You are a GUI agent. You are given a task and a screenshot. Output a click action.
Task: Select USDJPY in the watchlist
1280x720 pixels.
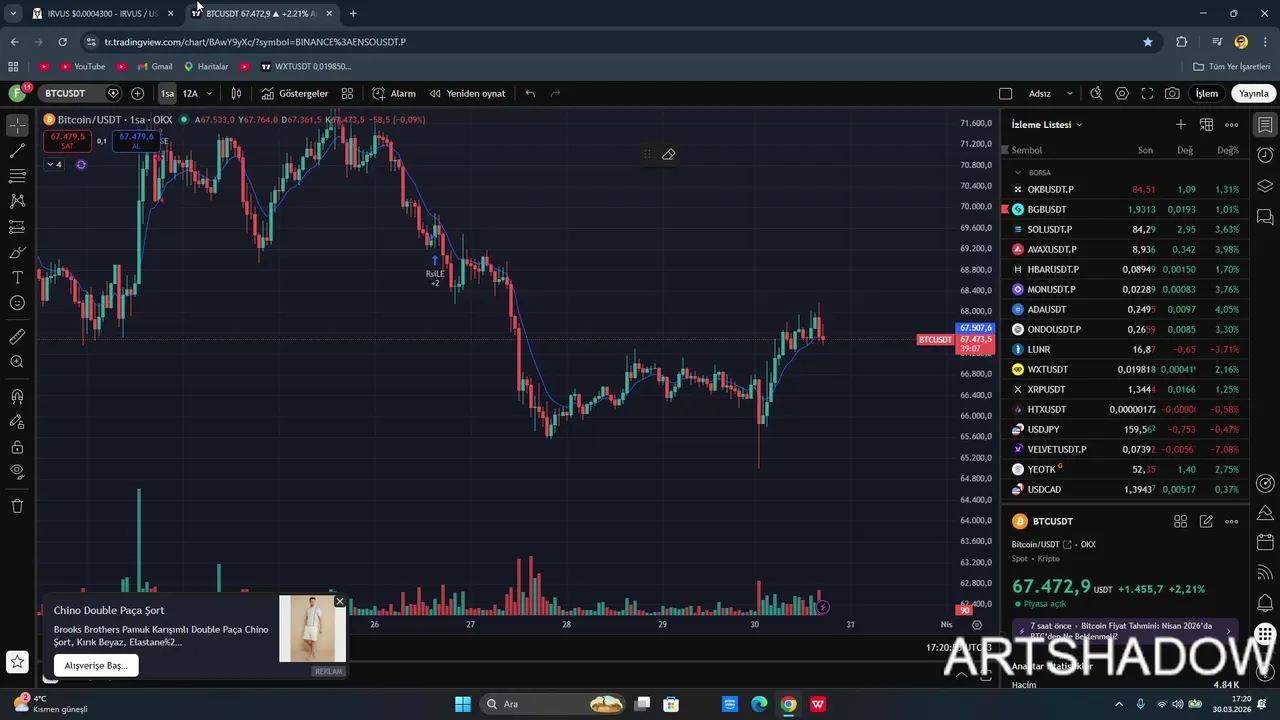(1125, 429)
